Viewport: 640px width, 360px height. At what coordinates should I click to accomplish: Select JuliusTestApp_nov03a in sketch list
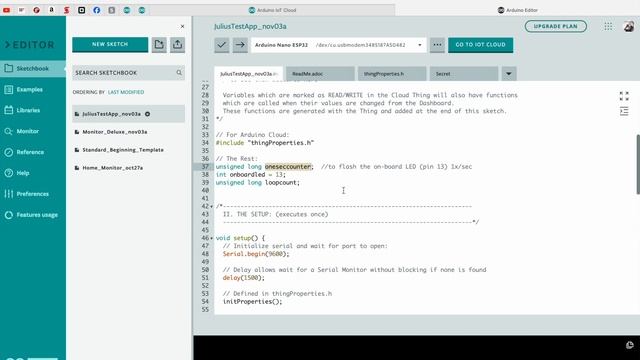pos(128,114)
